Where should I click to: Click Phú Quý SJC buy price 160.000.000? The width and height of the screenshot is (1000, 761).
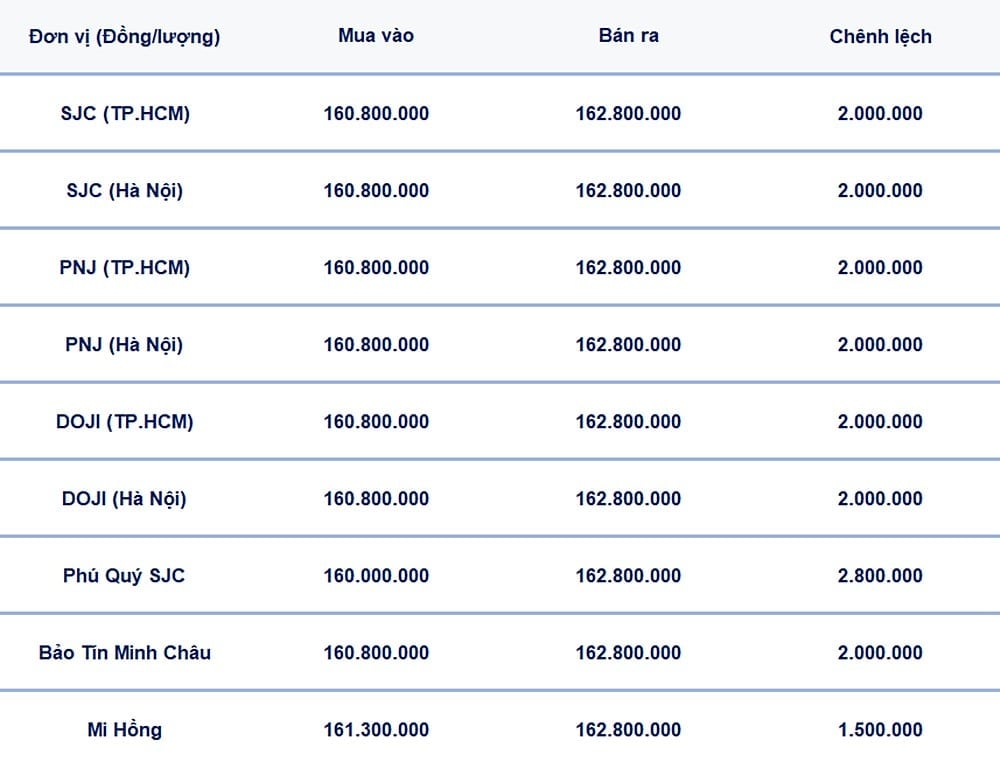pyautogui.click(x=376, y=576)
